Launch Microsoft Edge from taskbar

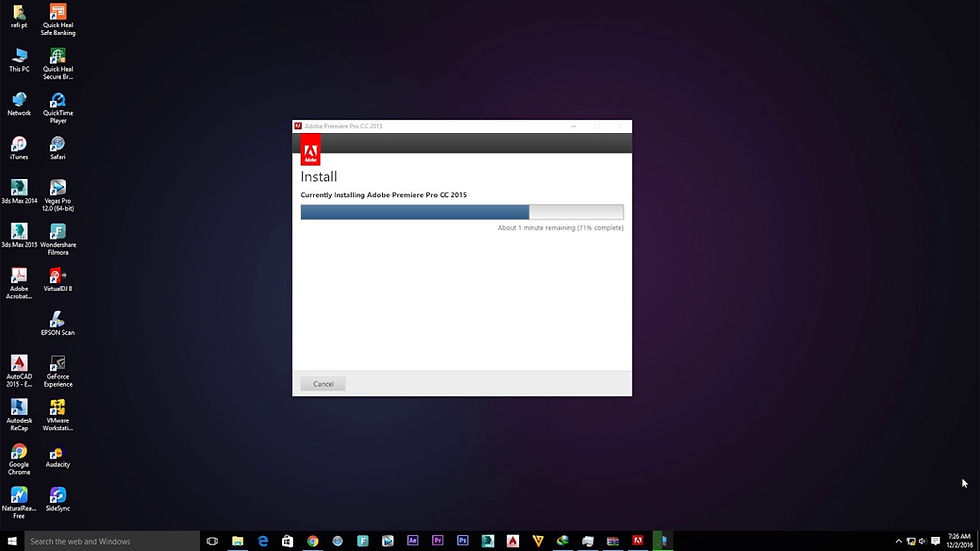coord(262,541)
